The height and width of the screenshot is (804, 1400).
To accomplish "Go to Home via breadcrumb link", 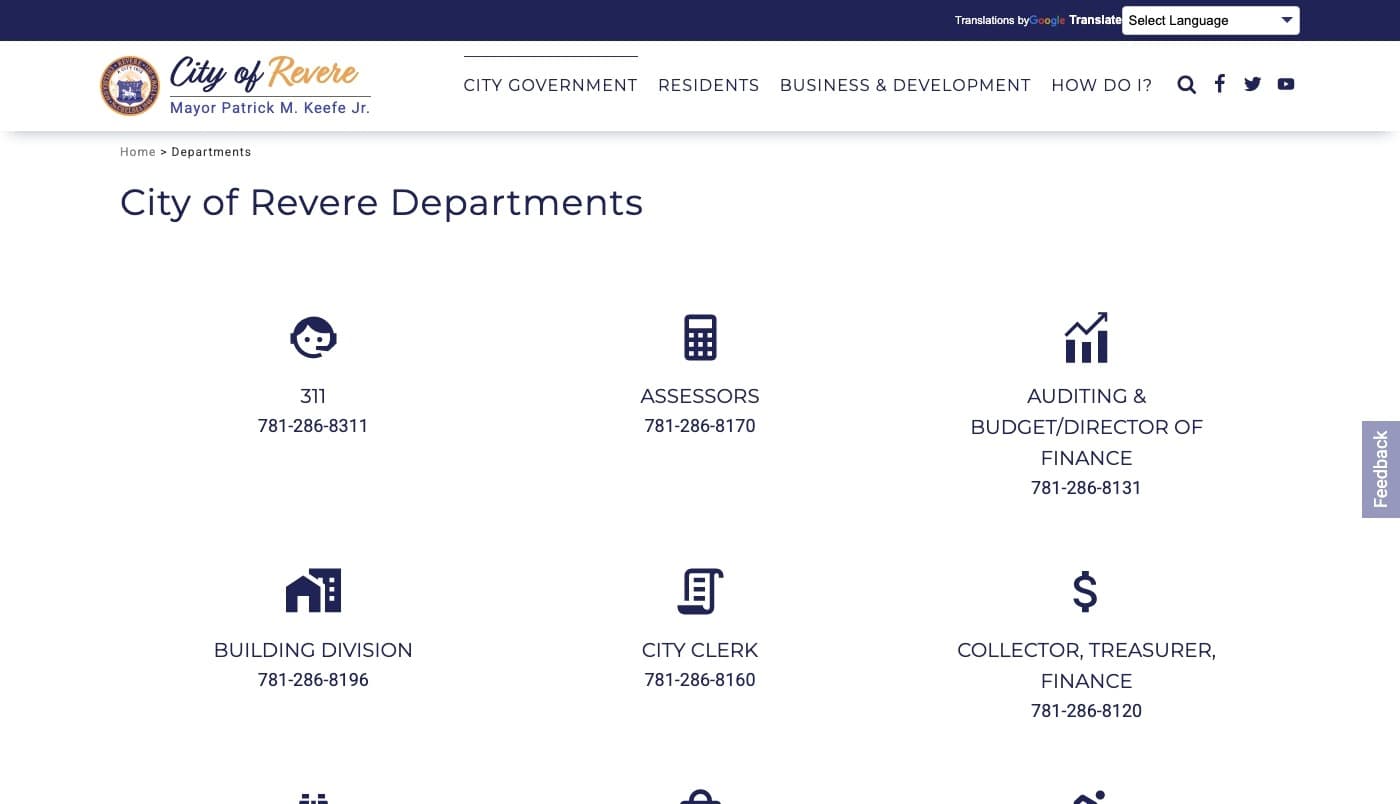I will (x=137, y=152).
